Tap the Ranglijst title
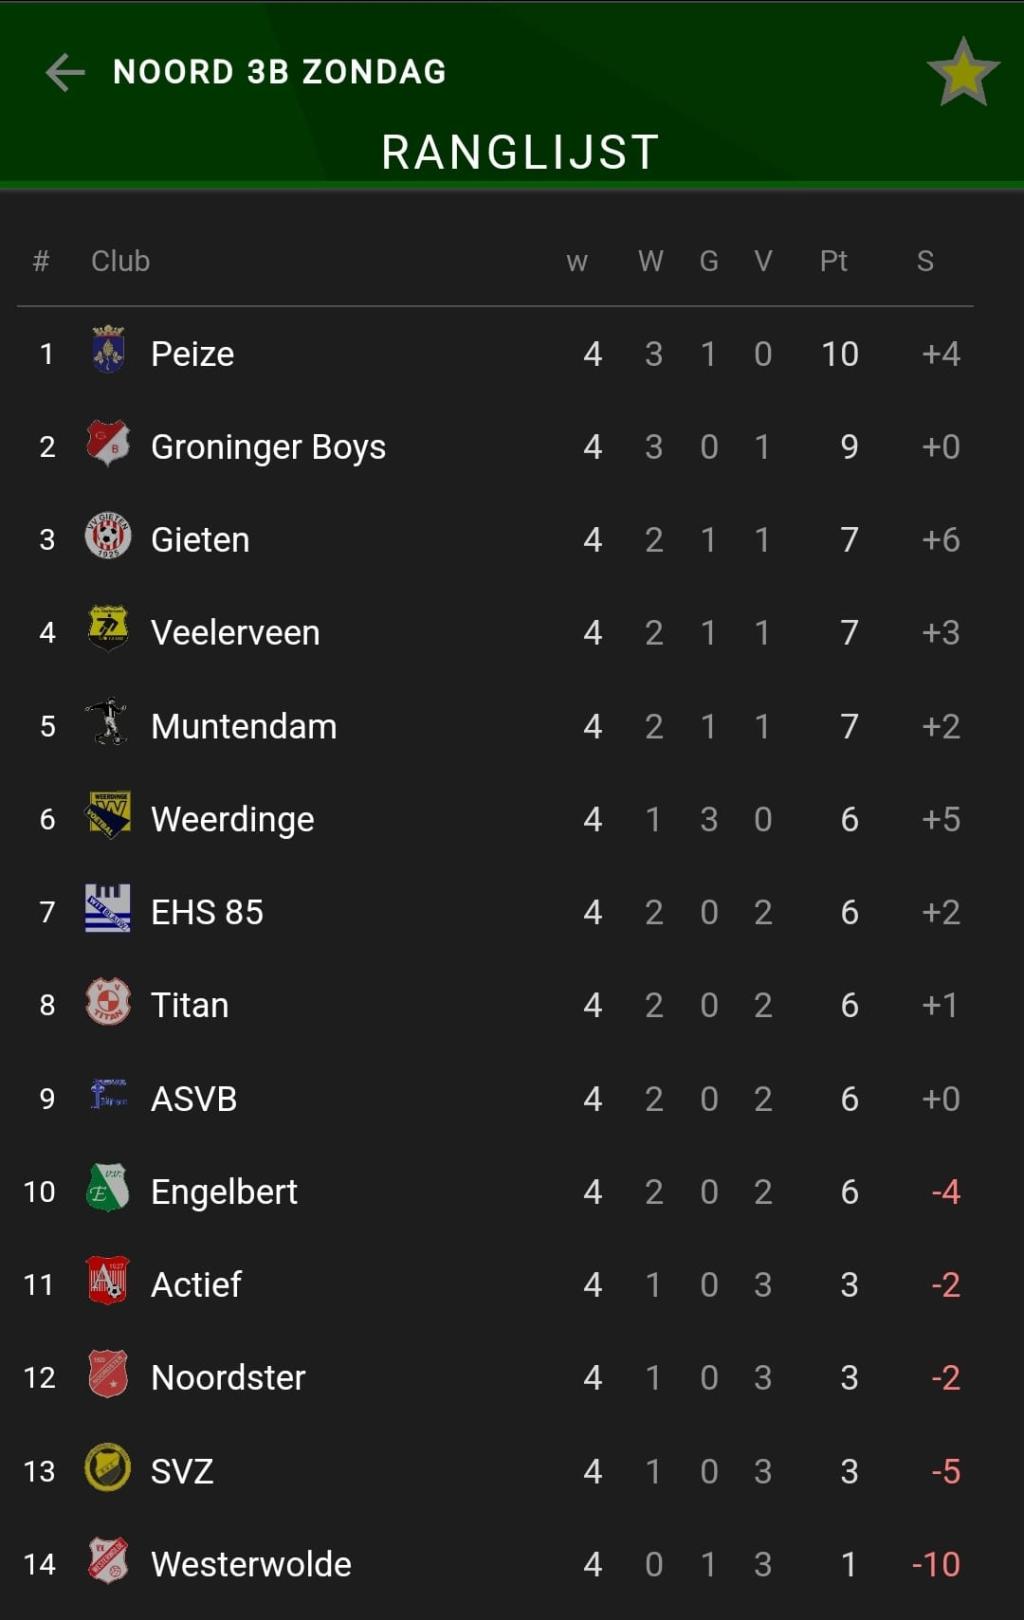 pos(520,153)
